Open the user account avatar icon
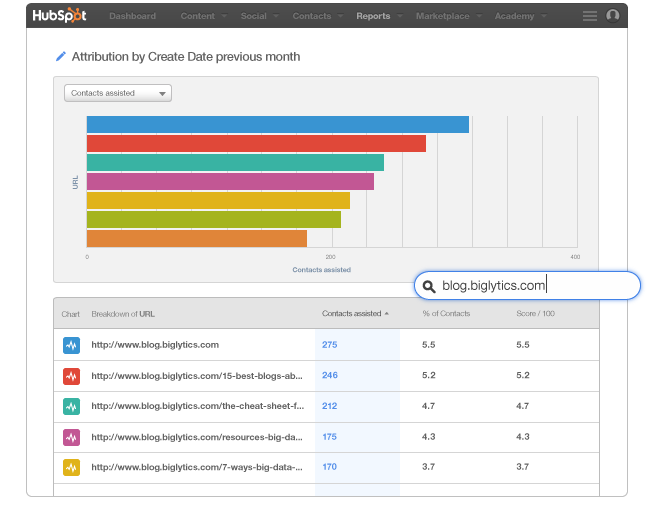 (613, 15)
